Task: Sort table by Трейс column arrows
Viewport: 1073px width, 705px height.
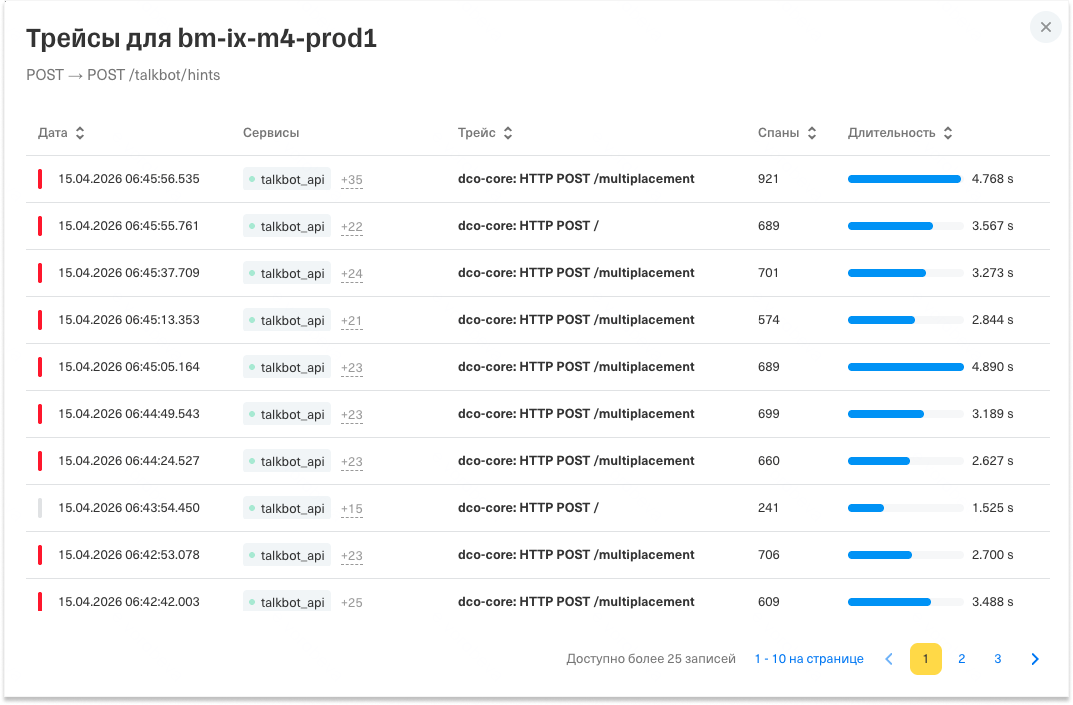Action: [508, 133]
